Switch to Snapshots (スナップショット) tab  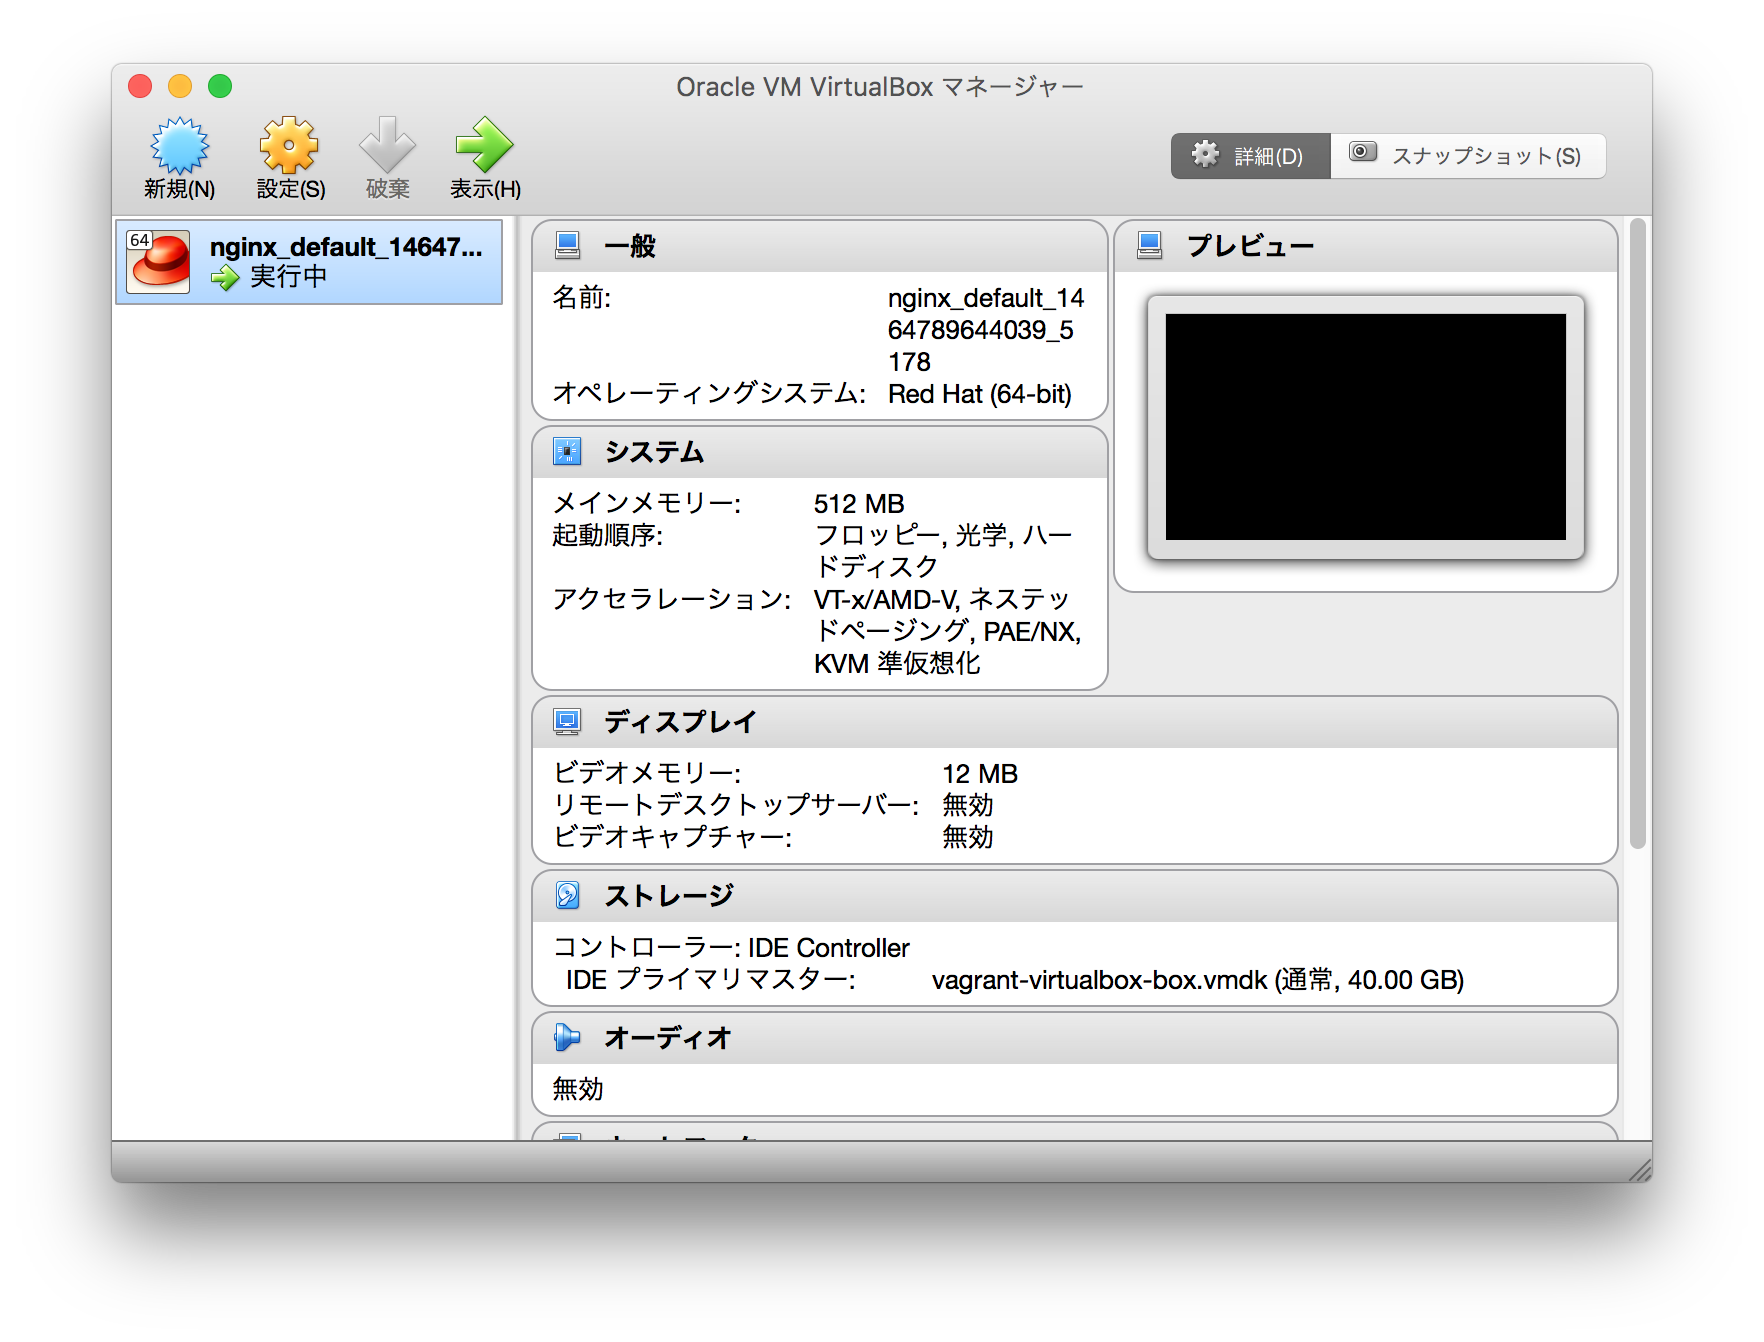(1467, 156)
